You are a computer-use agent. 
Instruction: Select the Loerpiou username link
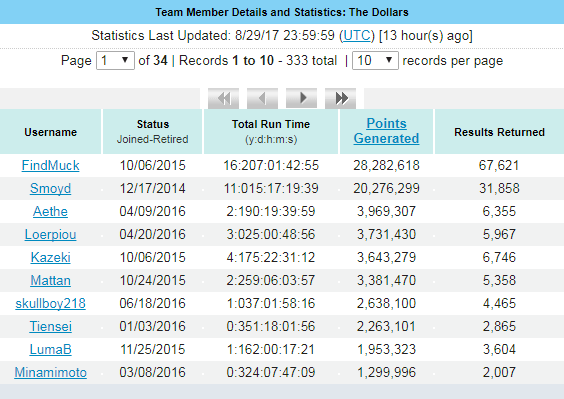coord(50,235)
